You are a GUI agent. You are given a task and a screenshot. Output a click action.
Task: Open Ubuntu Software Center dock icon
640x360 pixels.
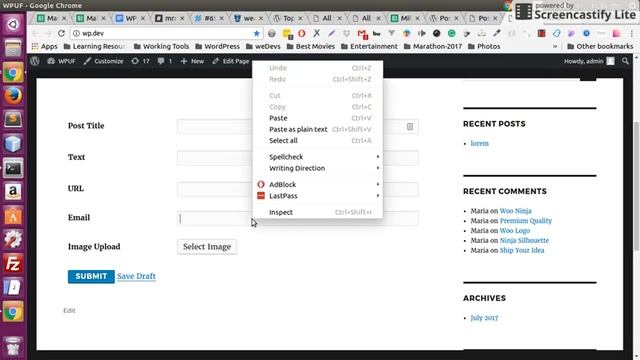click(x=13, y=216)
